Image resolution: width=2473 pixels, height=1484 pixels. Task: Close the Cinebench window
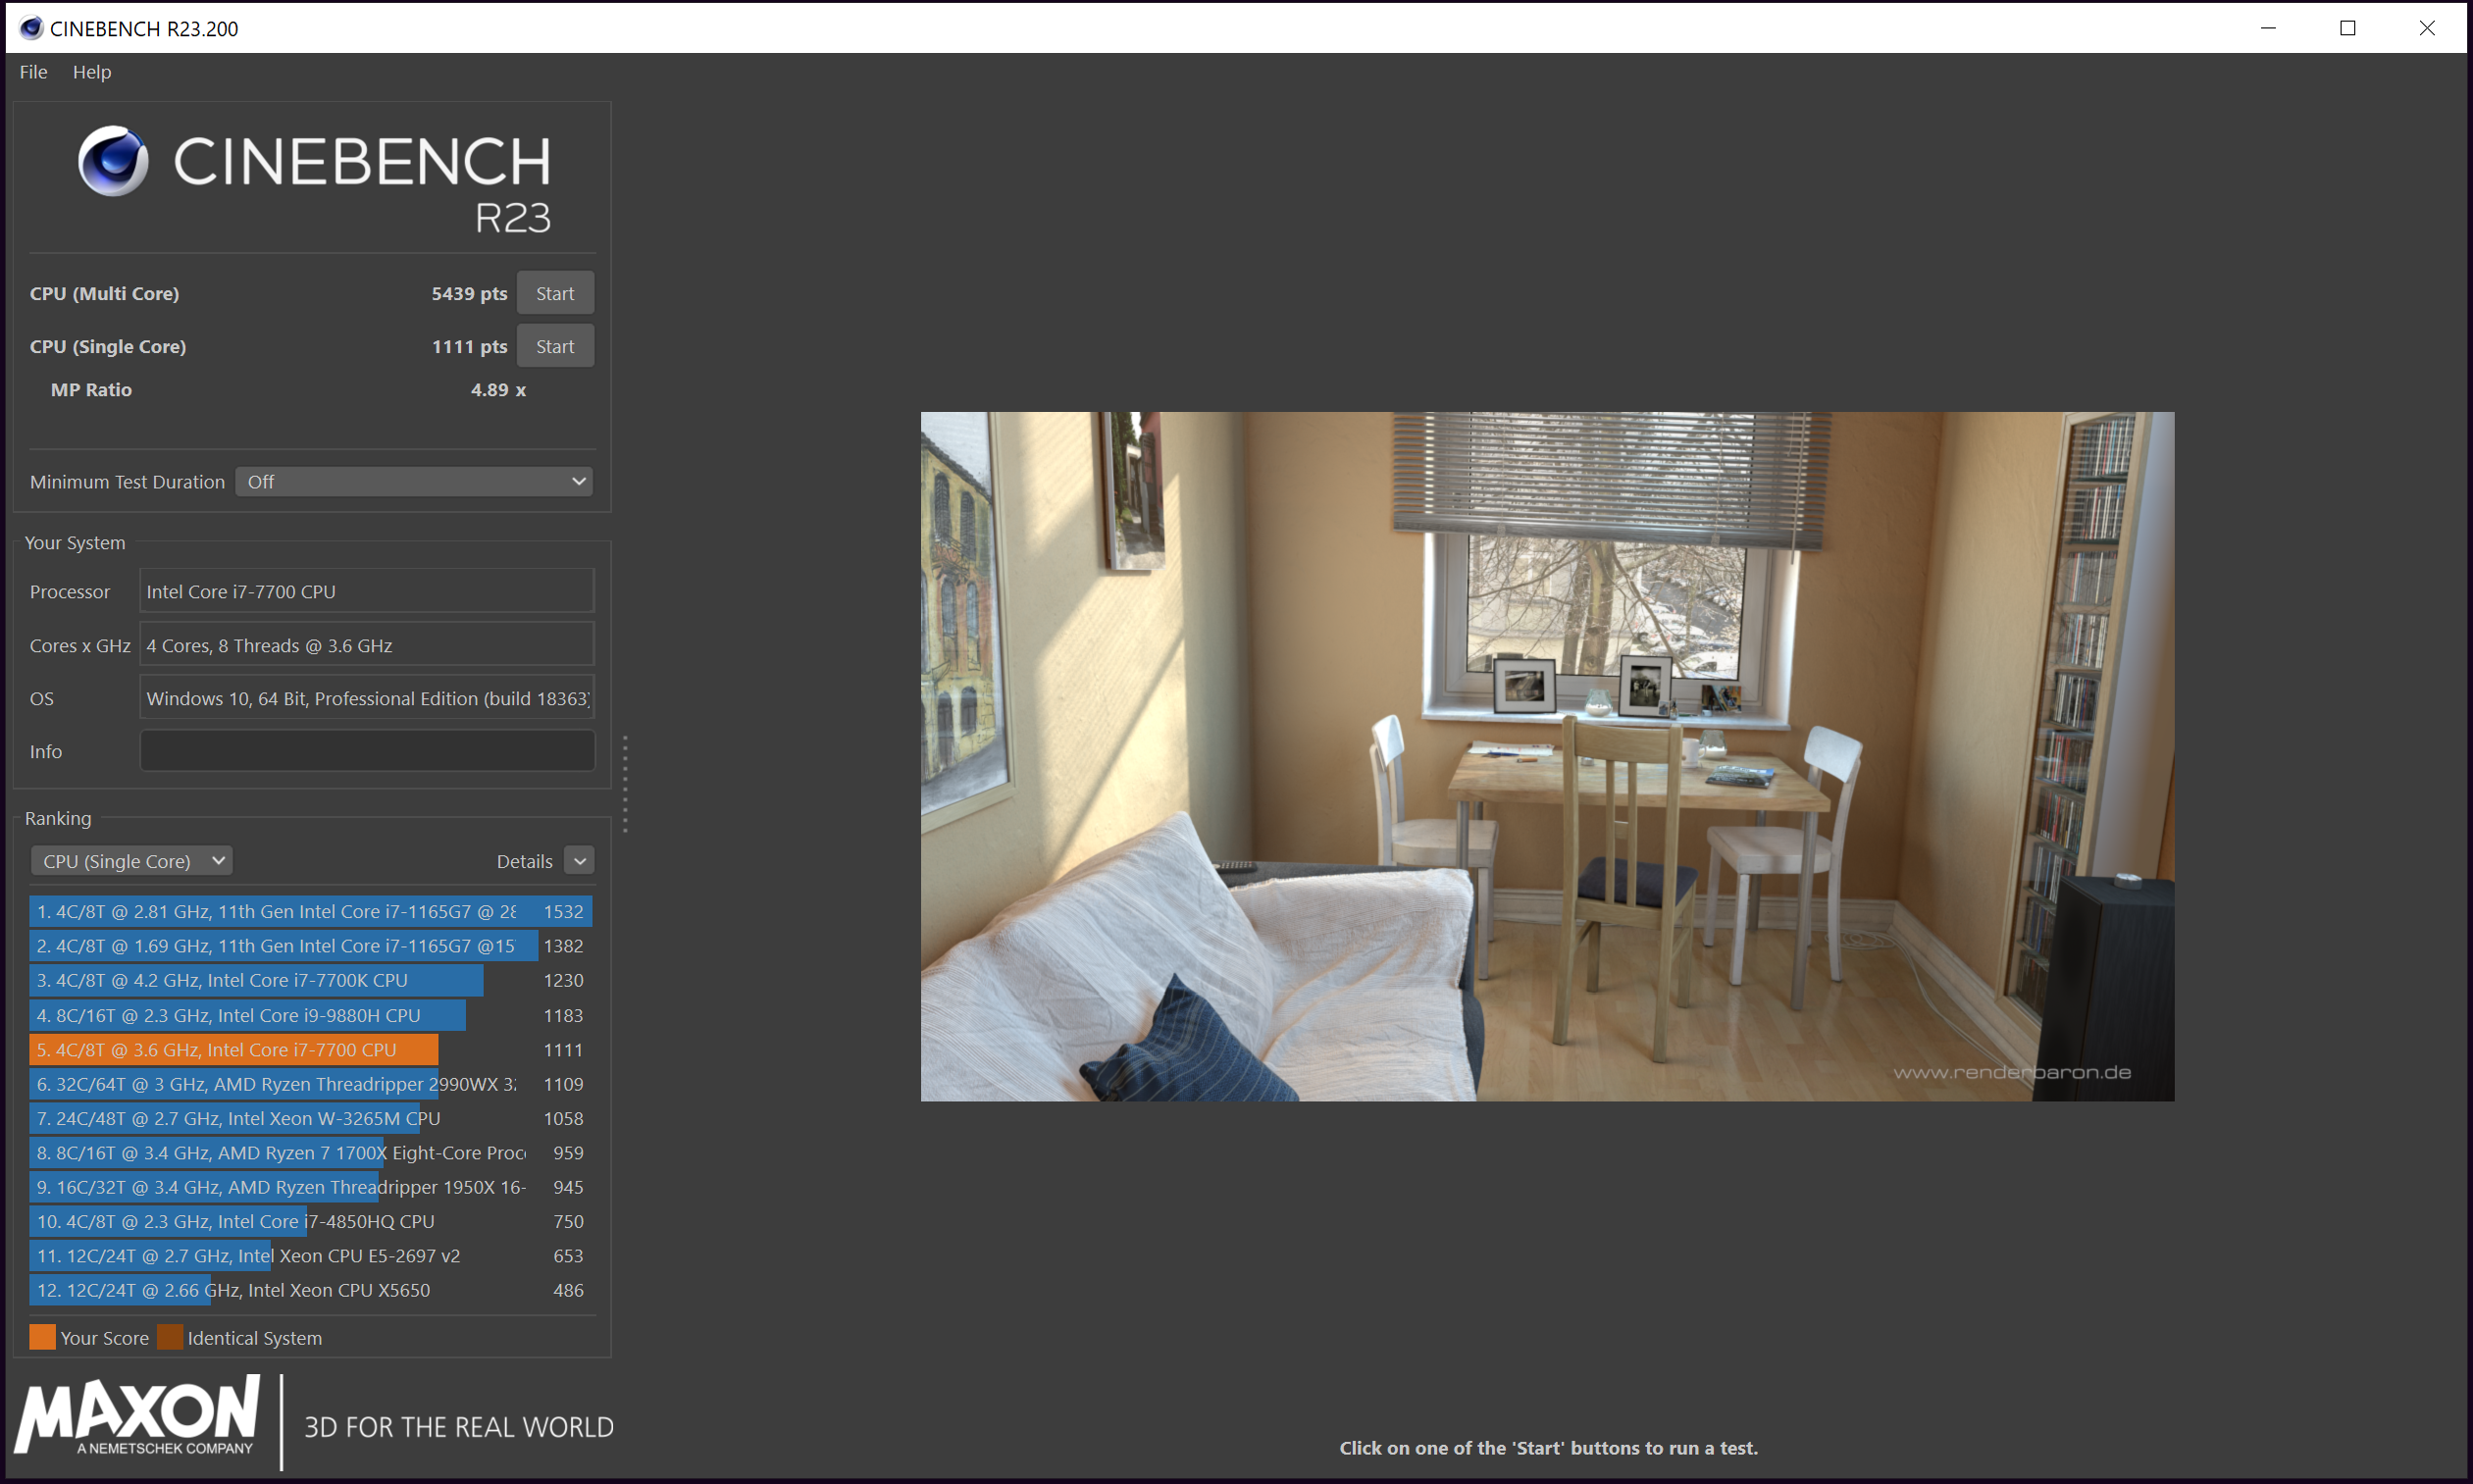(x=2426, y=28)
